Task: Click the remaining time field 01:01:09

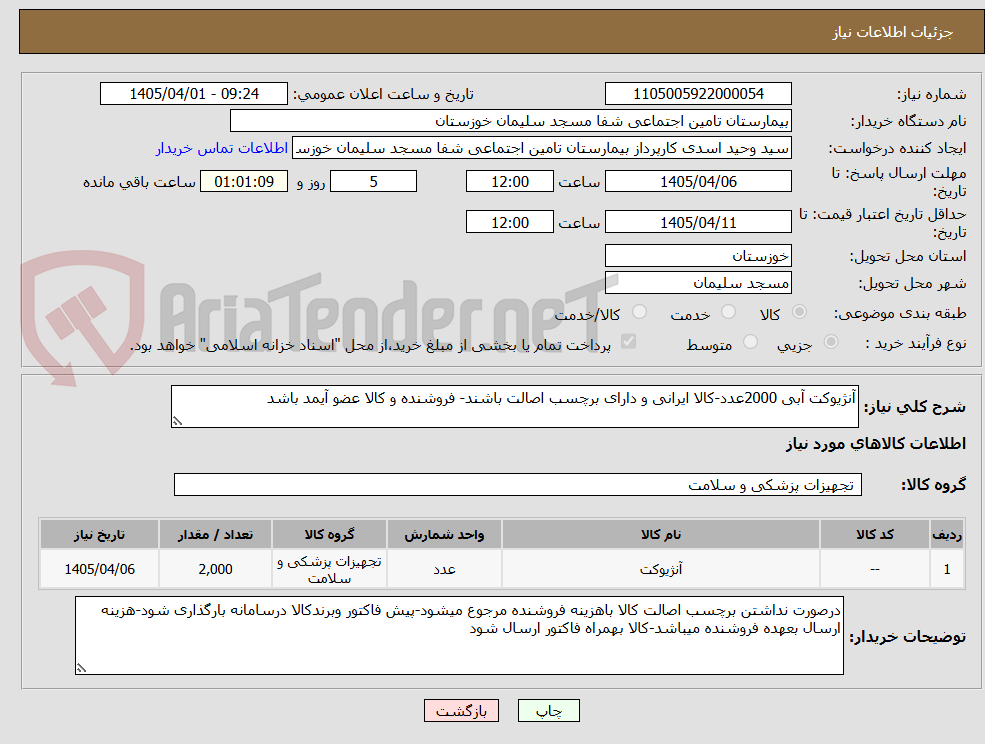Action: point(244,182)
